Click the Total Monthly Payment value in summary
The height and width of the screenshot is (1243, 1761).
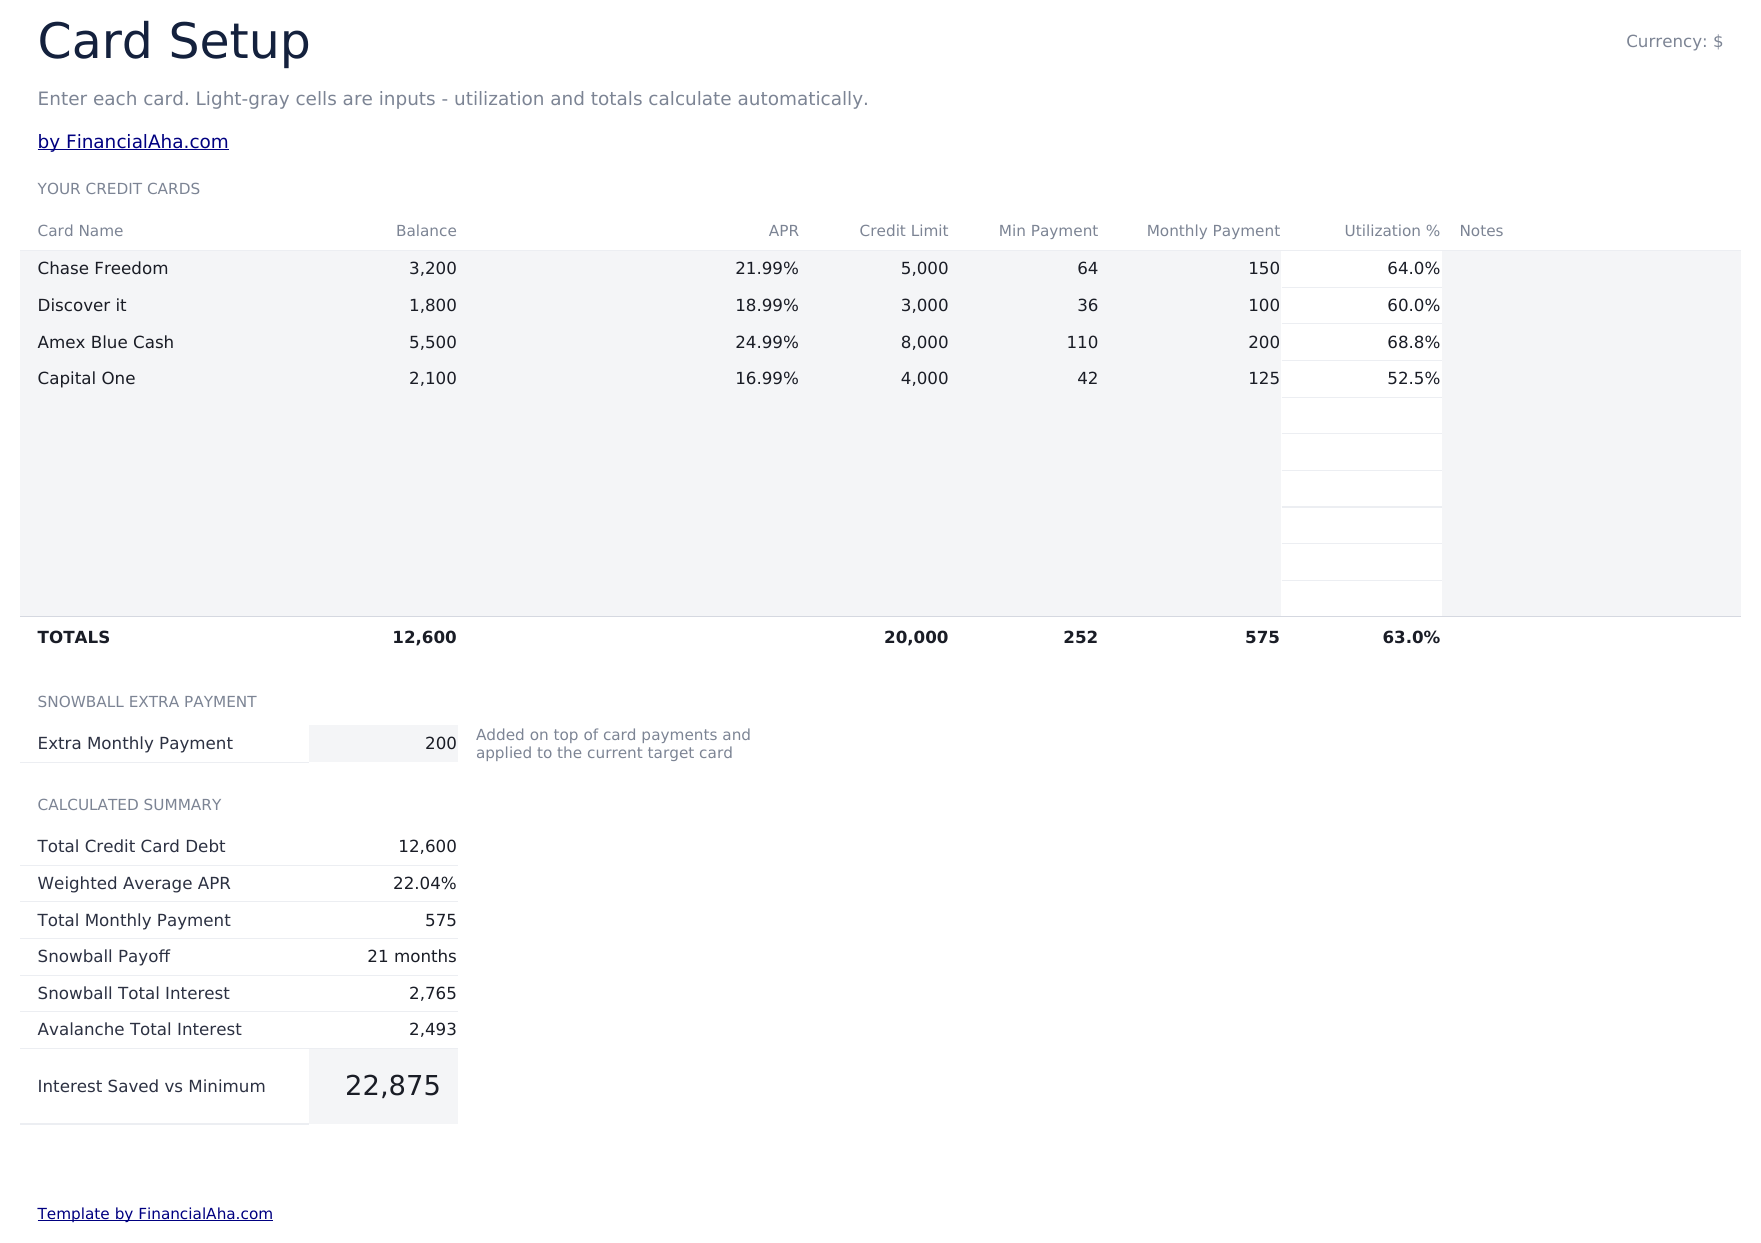[441, 921]
